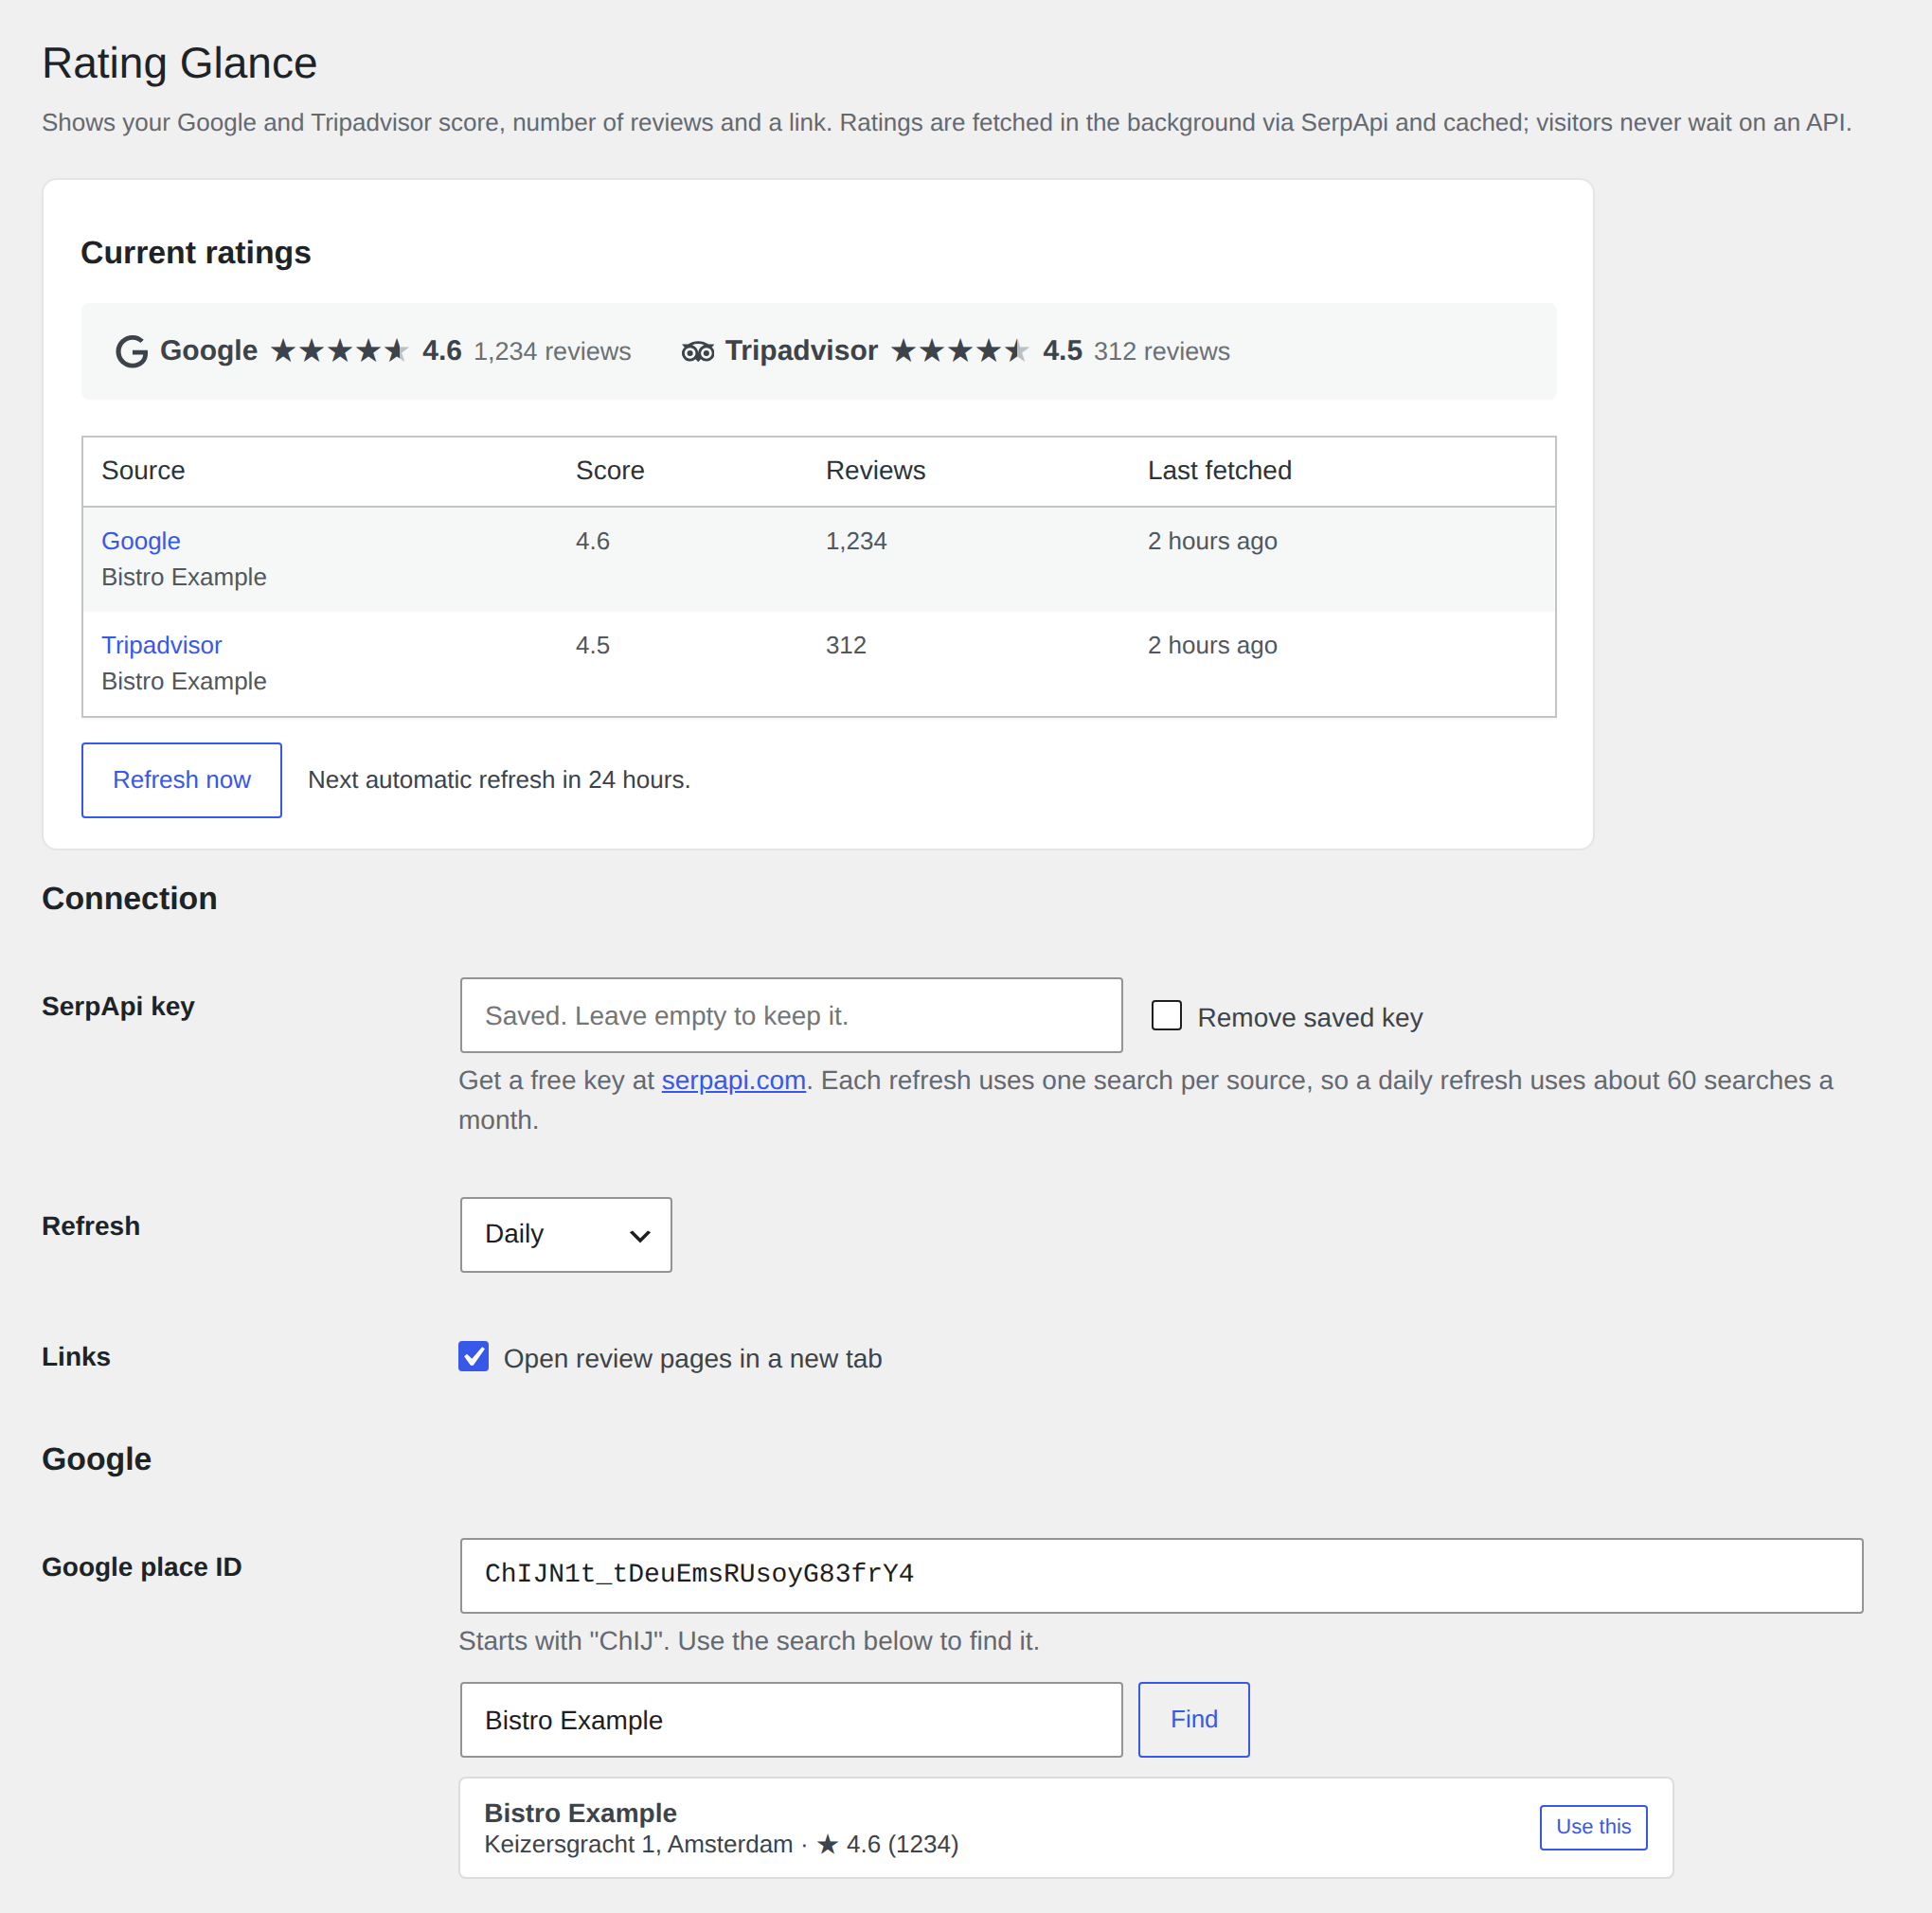Click the Refresh now button
Image resolution: width=1932 pixels, height=1913 pixels.
point(181,779)
